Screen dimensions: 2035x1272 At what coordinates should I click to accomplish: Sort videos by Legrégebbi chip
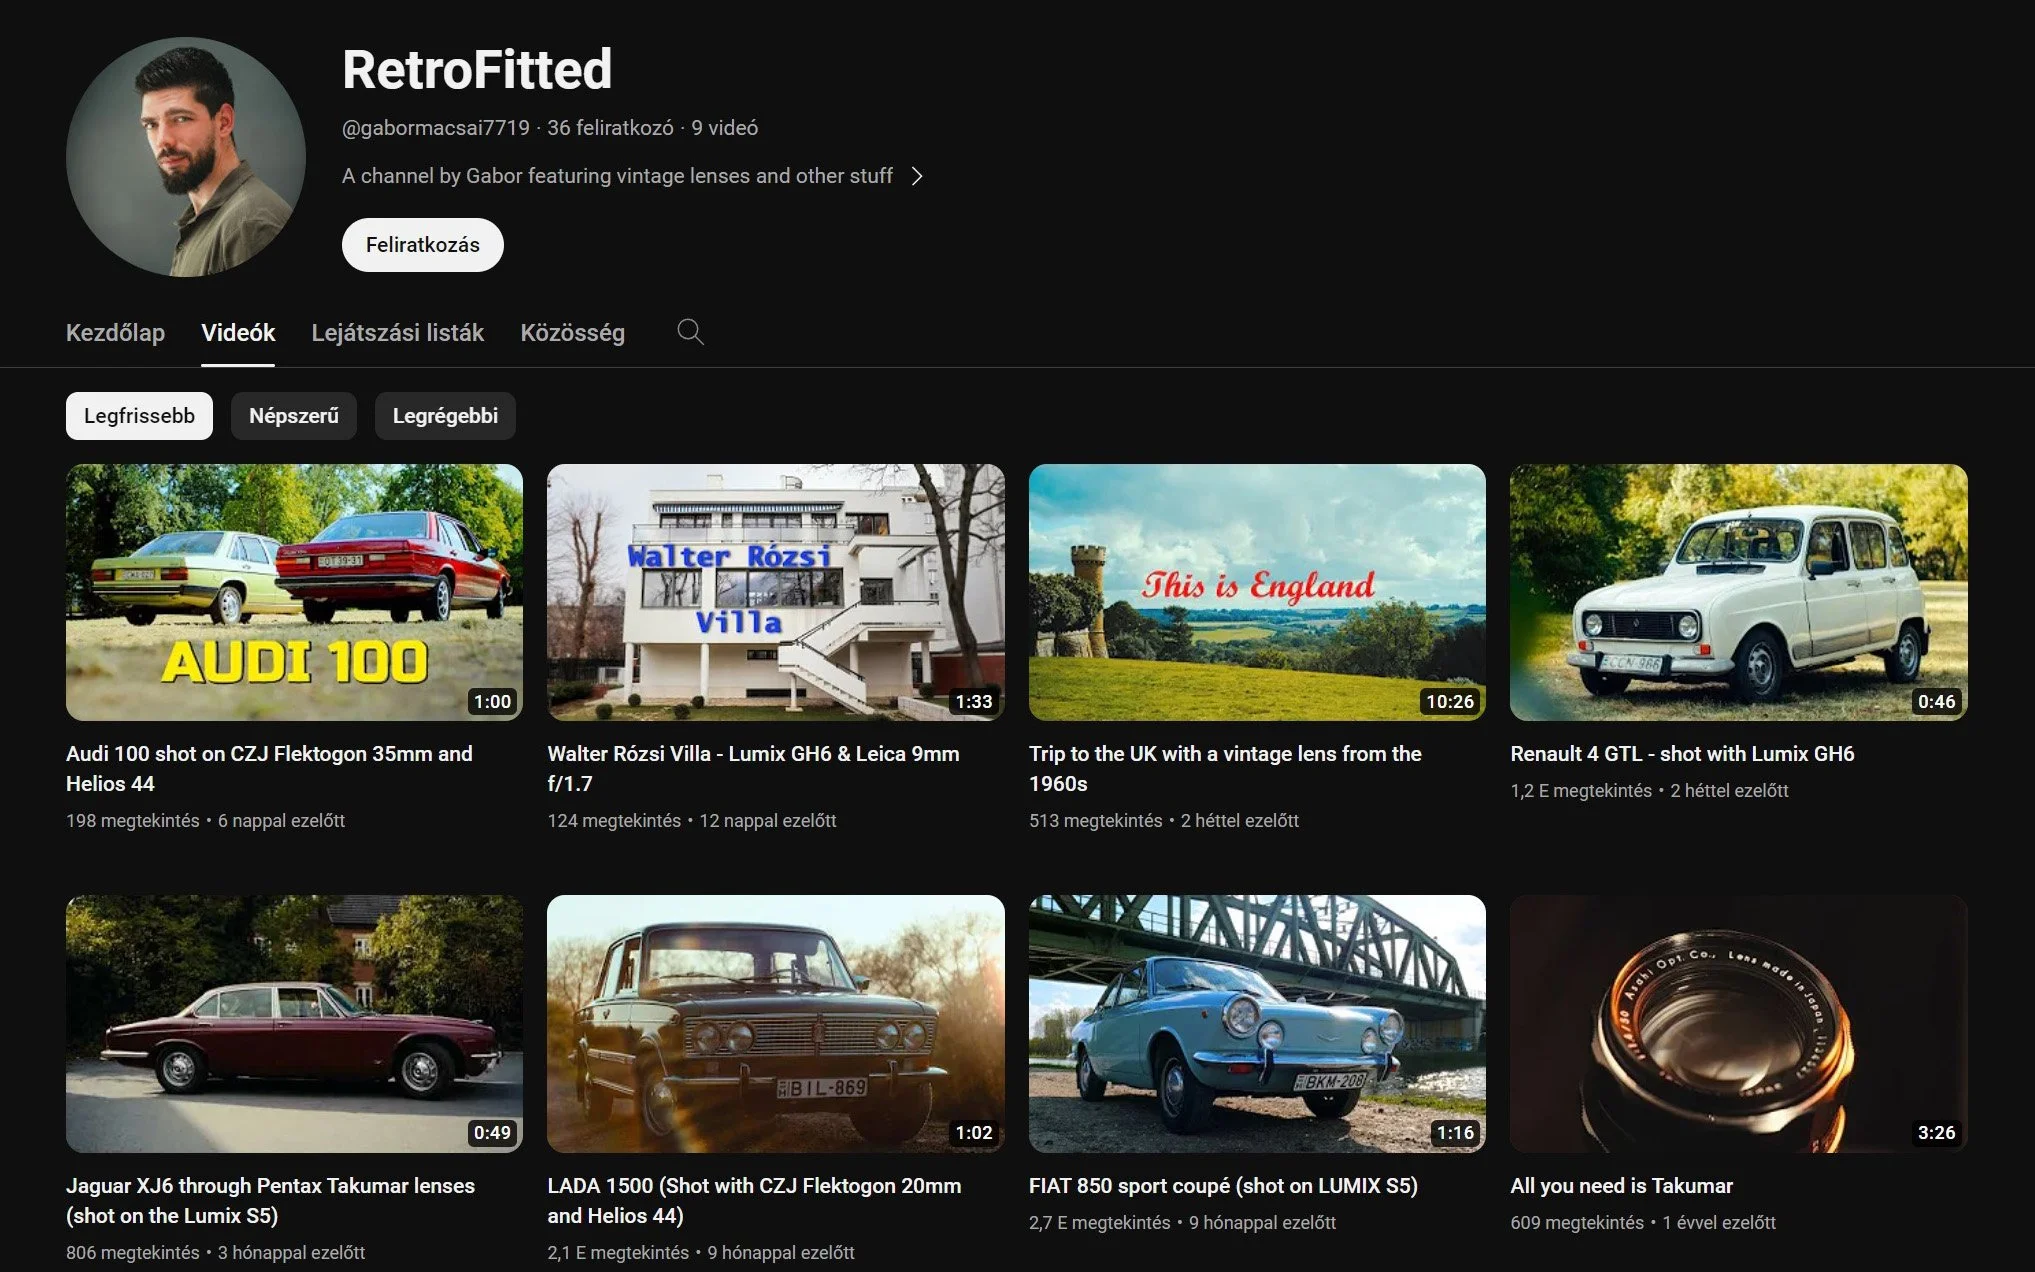[x=445, y=416]
